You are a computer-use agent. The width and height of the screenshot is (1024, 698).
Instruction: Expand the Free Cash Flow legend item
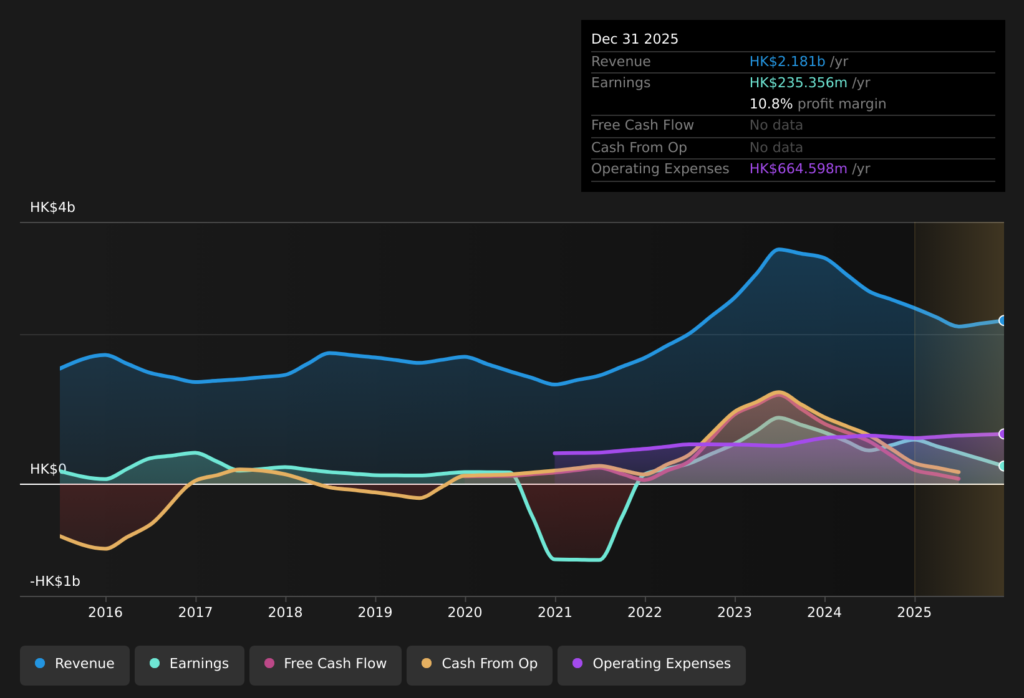(325, 664)
